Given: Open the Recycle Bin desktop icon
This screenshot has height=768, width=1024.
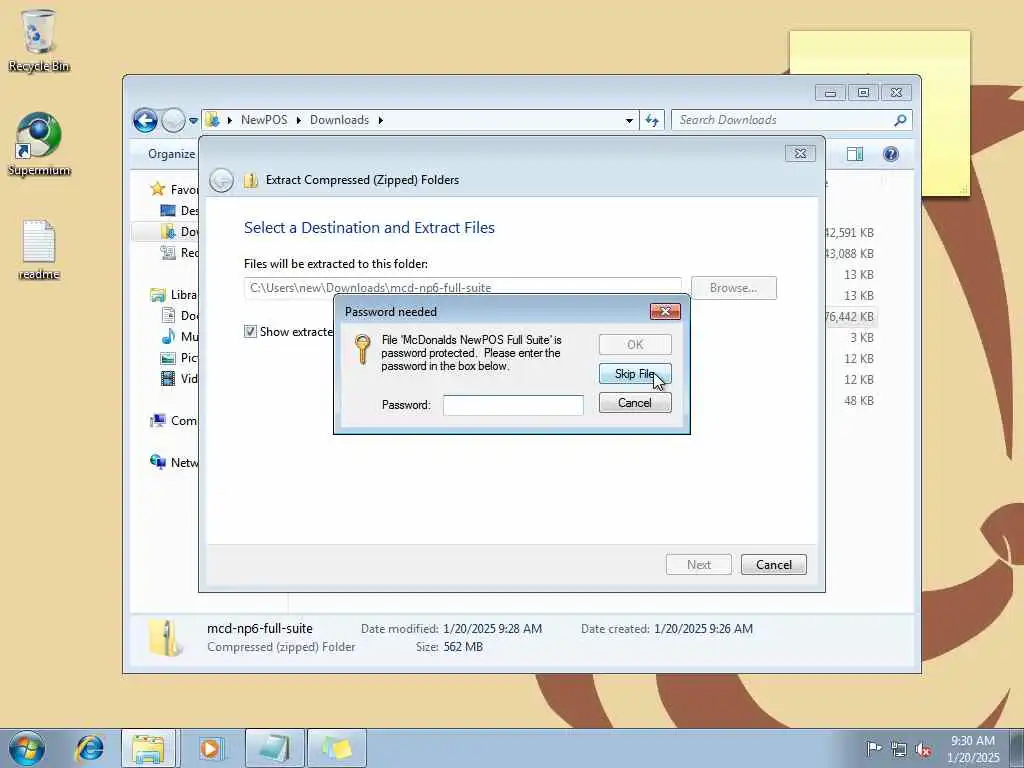Looking at the screenshot, I should pos(39,40).
